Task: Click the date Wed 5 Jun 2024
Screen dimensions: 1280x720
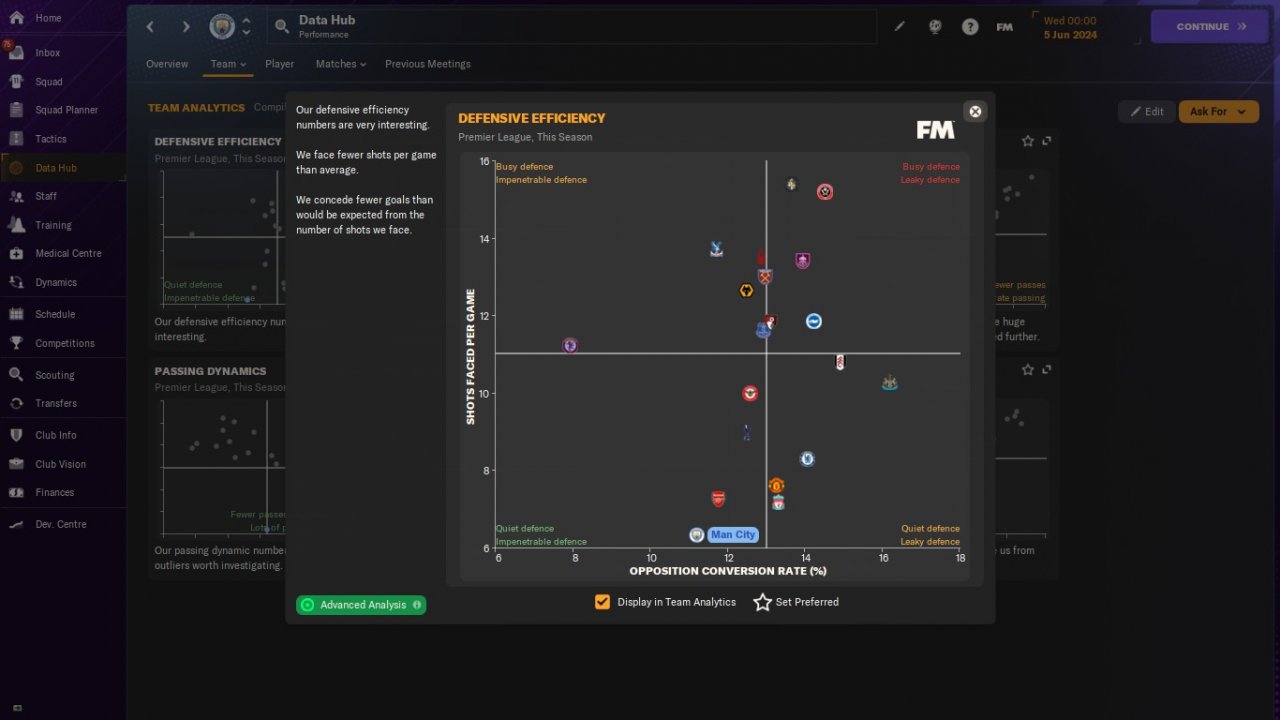Action: point(1070,27)
